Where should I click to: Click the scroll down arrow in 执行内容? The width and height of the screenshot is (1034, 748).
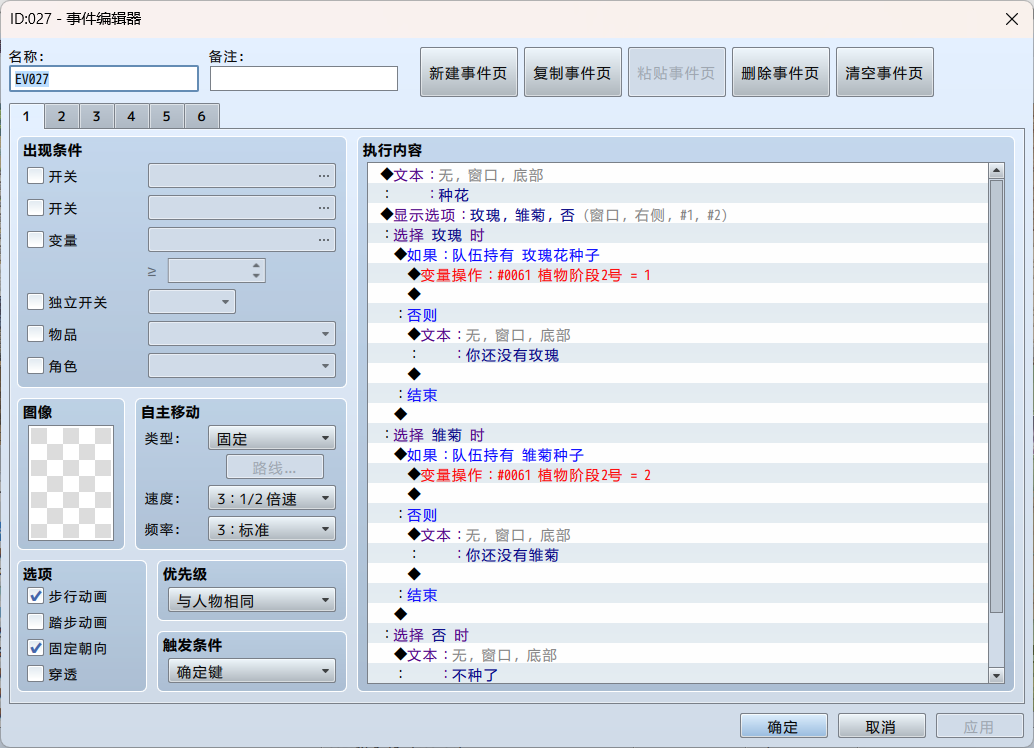click(x=996, y=675)
